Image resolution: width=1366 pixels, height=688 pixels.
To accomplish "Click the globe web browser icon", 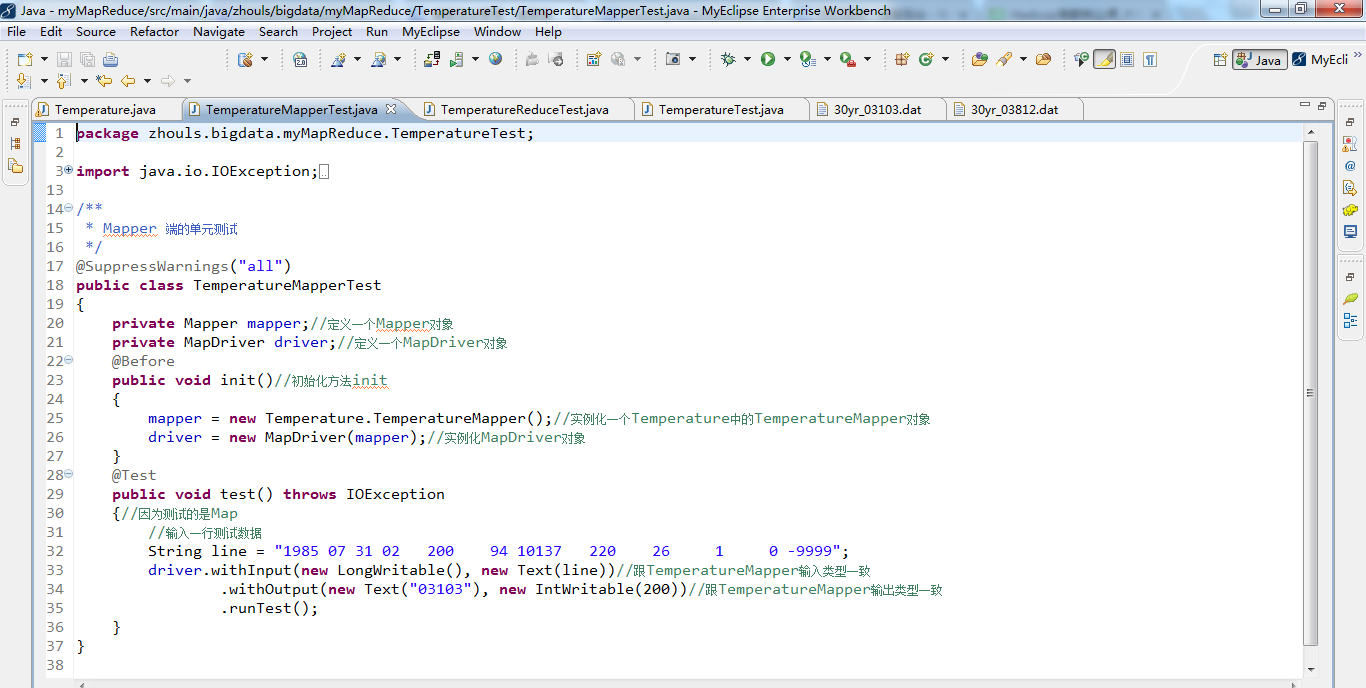I will tap(496, 60).
